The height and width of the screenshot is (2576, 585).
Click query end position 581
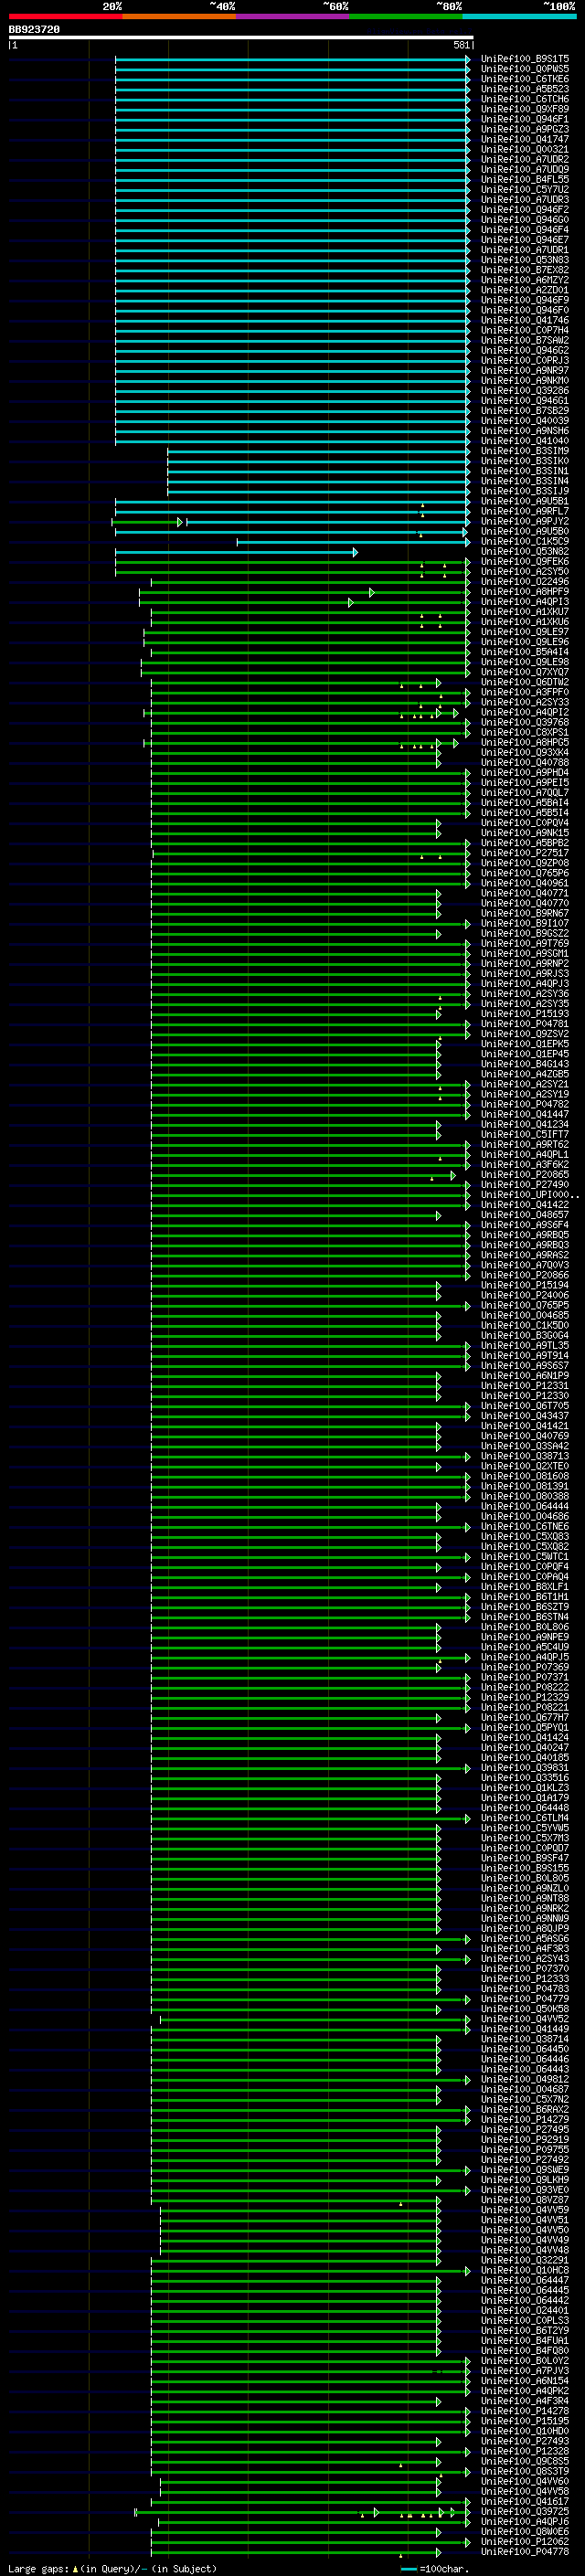461,45
